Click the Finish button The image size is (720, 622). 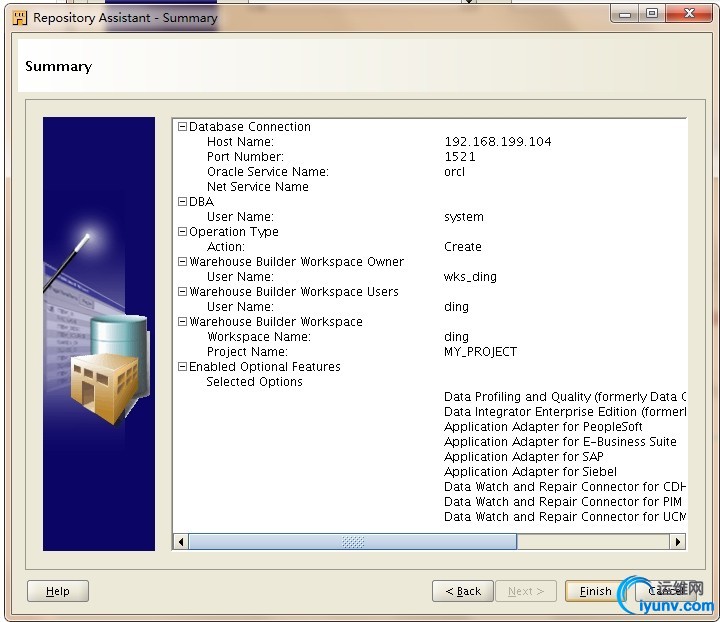click(595, 591)
